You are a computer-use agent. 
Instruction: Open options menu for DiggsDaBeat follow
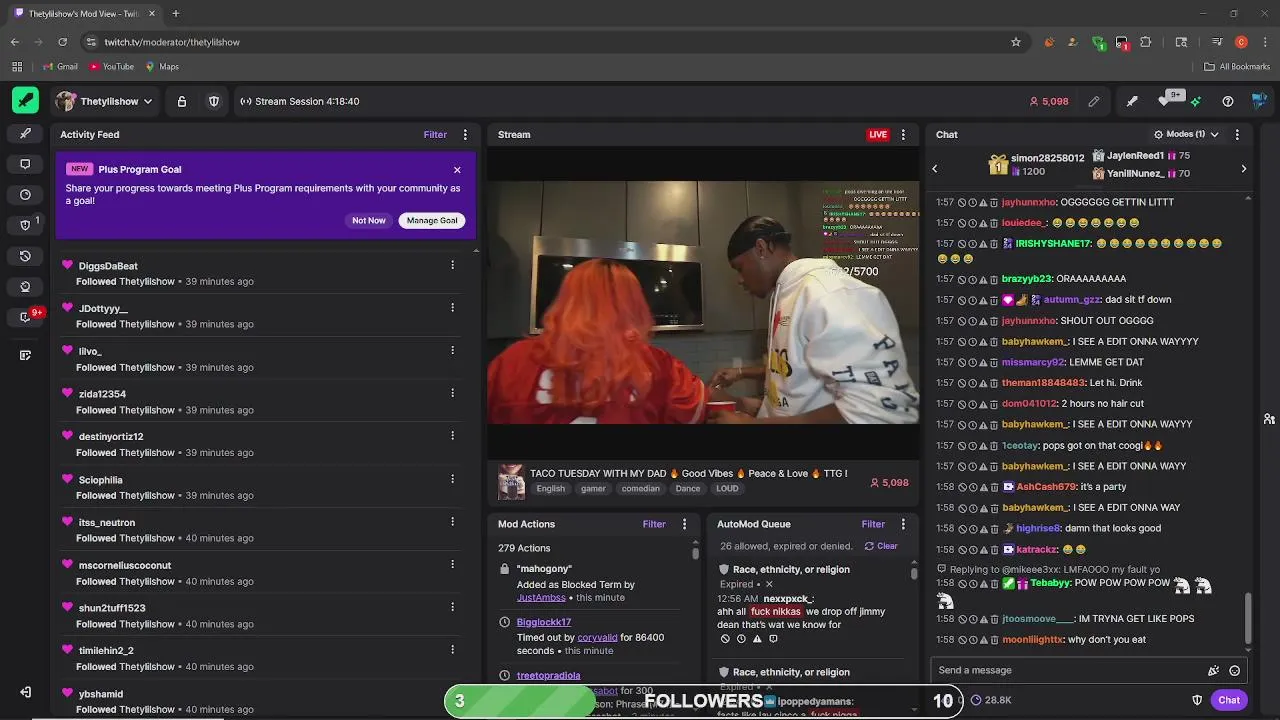pyautogui.click(x=452, y=265)
